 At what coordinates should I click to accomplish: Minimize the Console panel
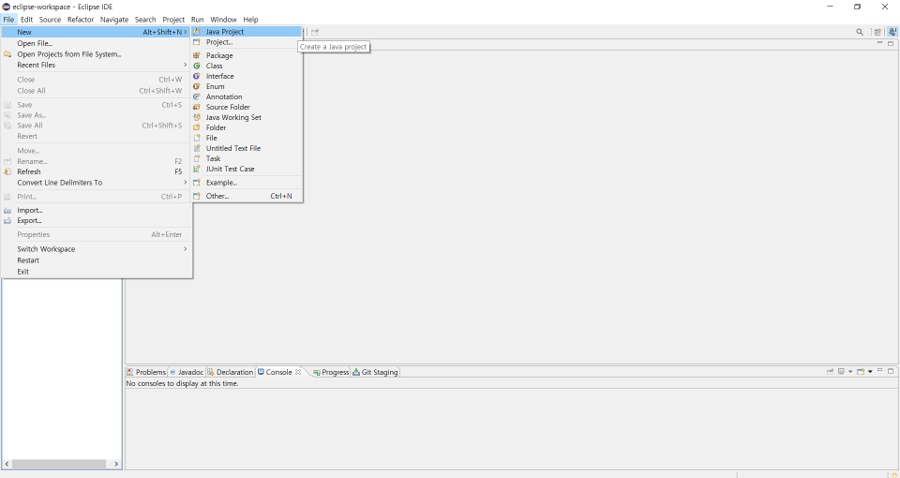[879, 371]
